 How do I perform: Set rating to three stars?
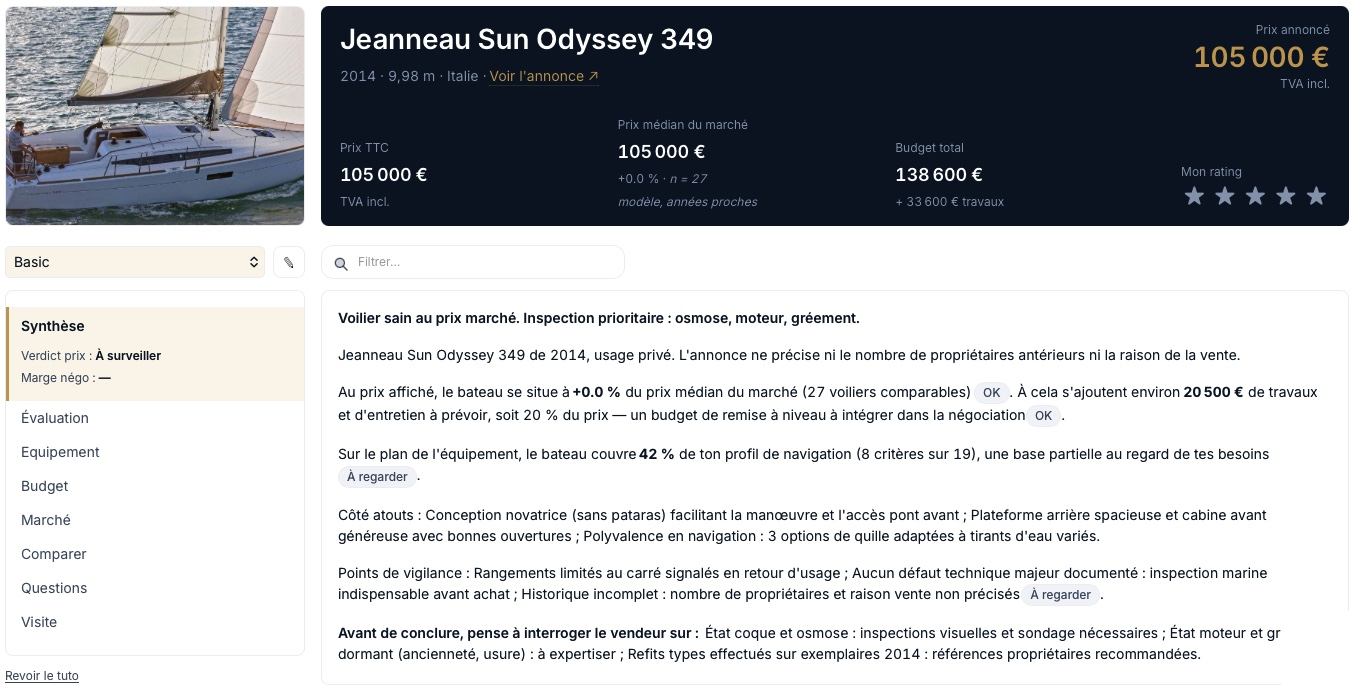pos(1255,196)
